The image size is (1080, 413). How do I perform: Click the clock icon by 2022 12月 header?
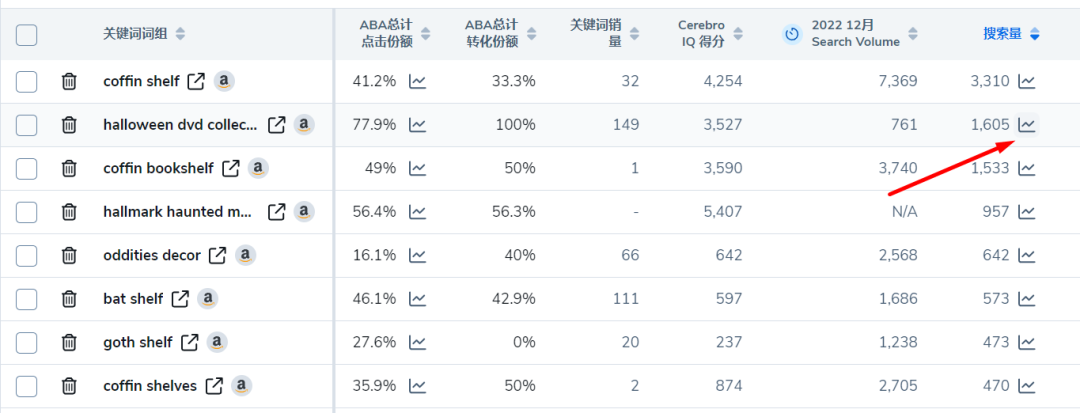793,34
